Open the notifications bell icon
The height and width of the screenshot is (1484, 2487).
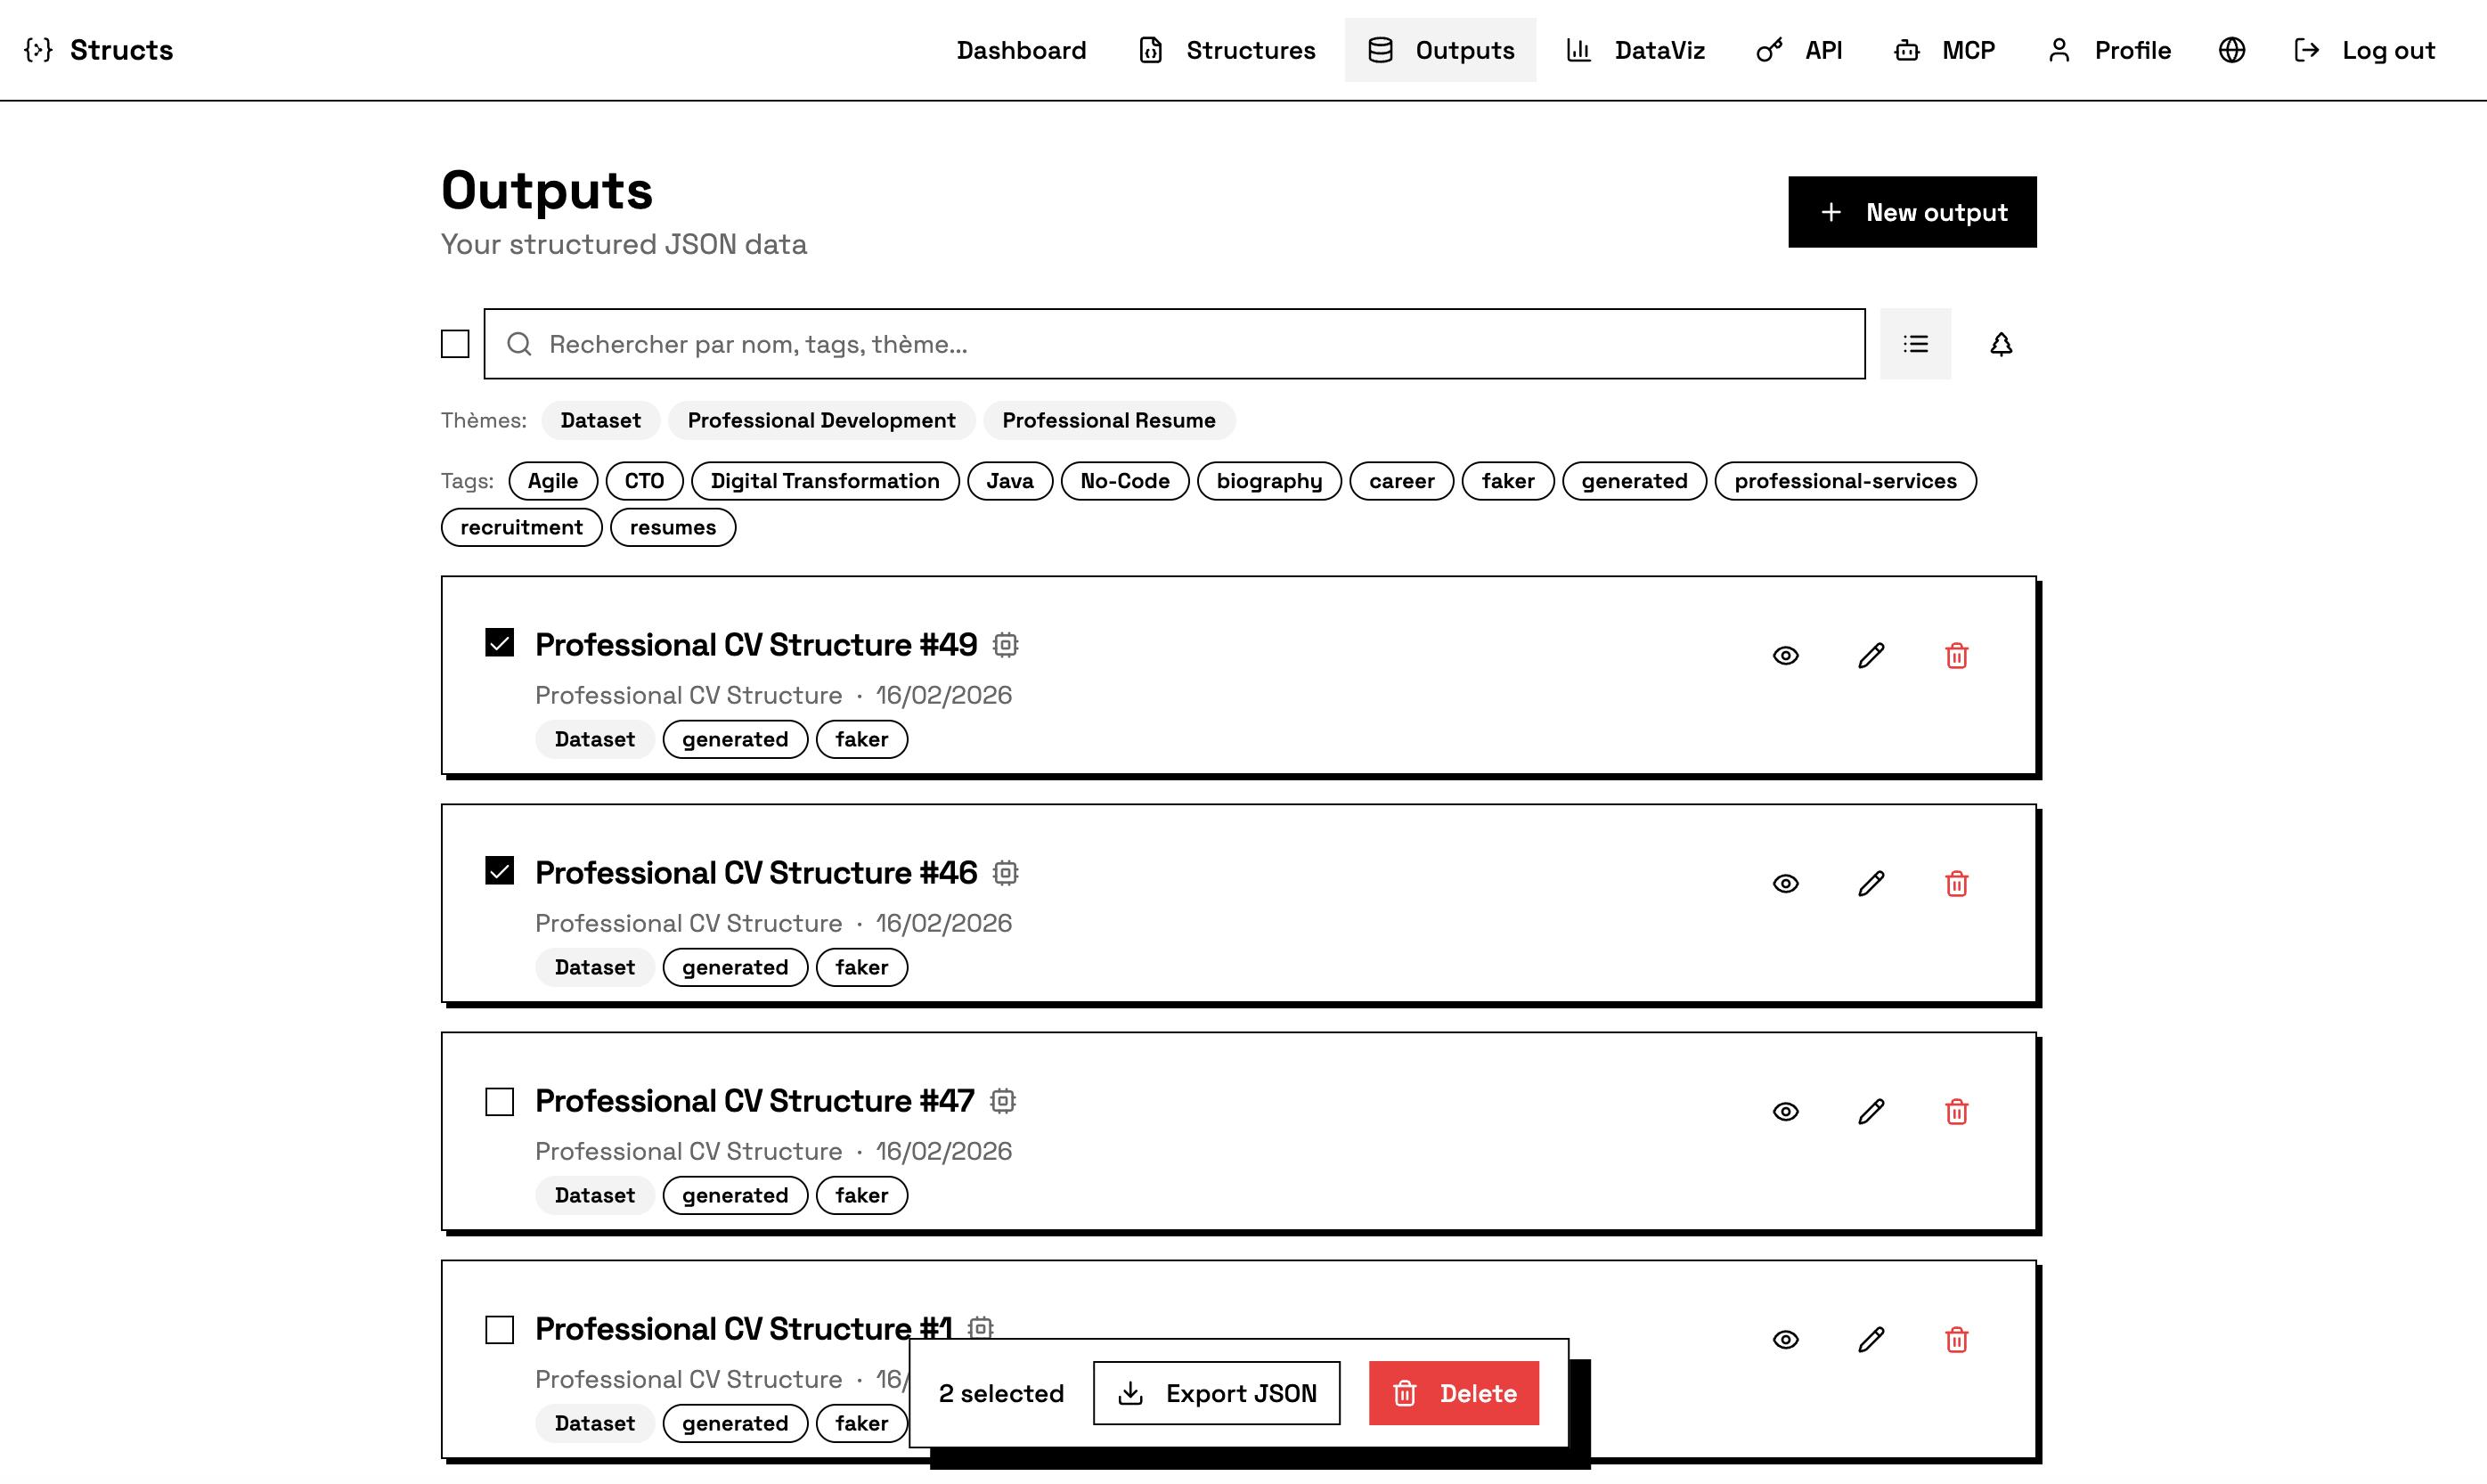2002,344
